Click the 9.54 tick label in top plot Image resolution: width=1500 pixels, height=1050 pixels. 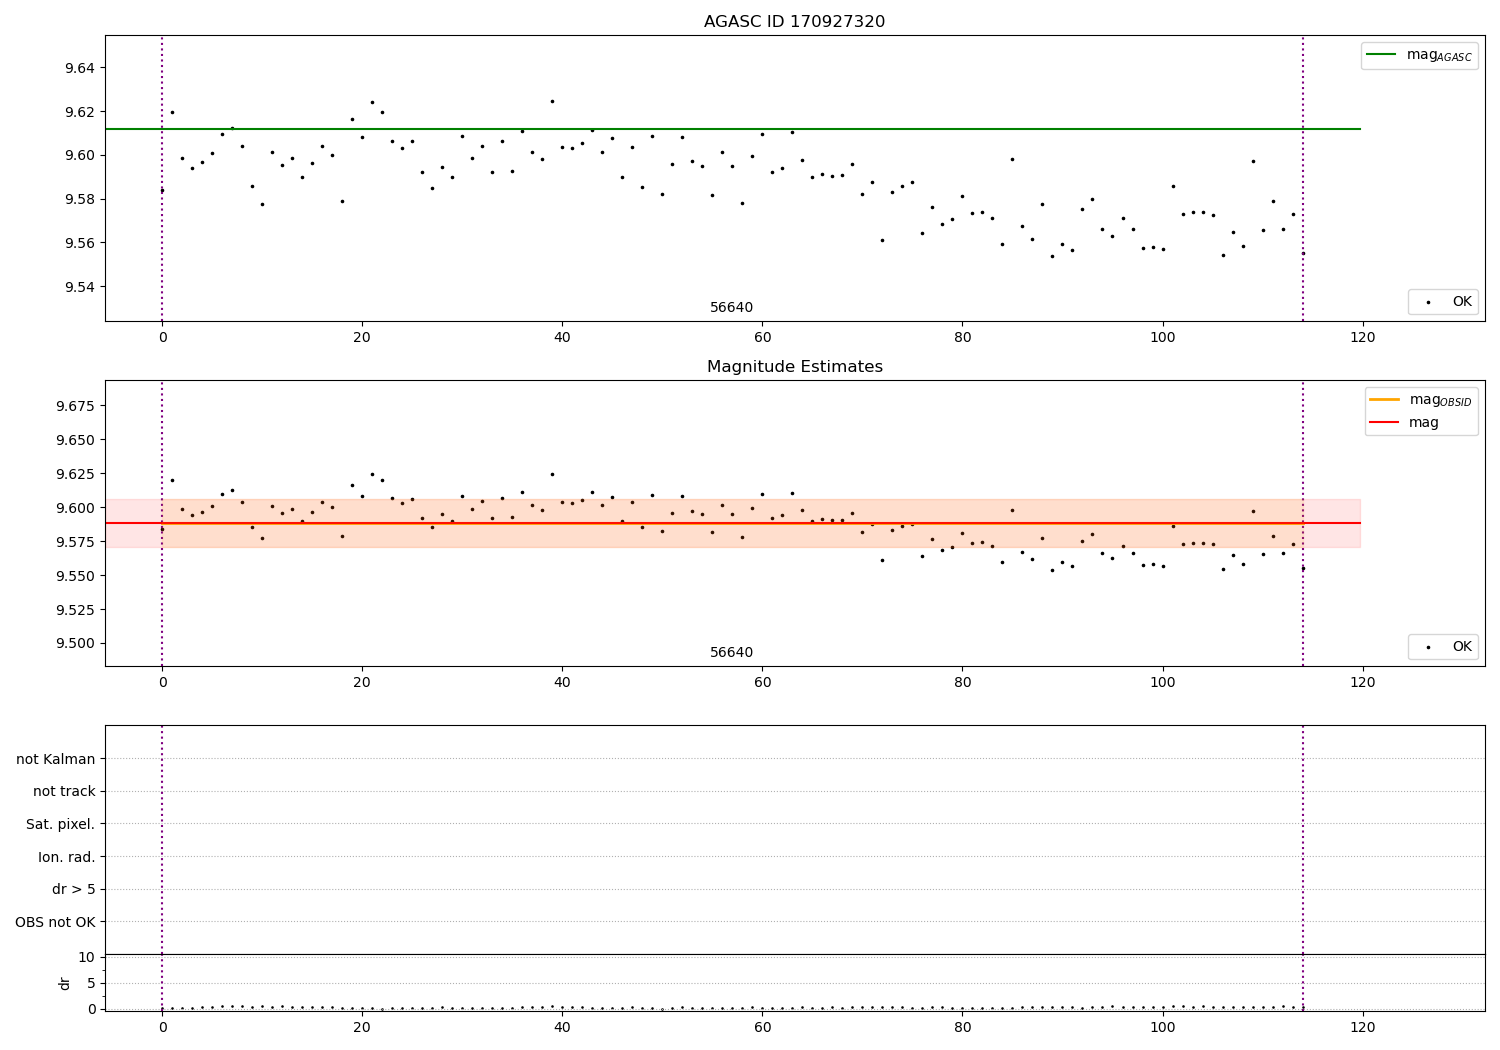(x=80, y=287)
